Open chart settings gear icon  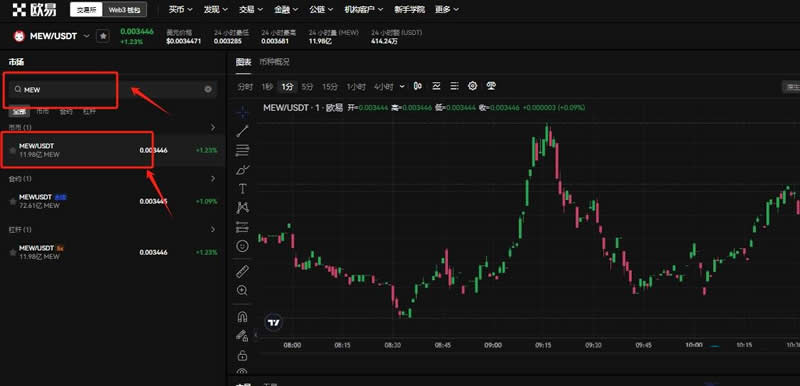(x=472, y=86)
